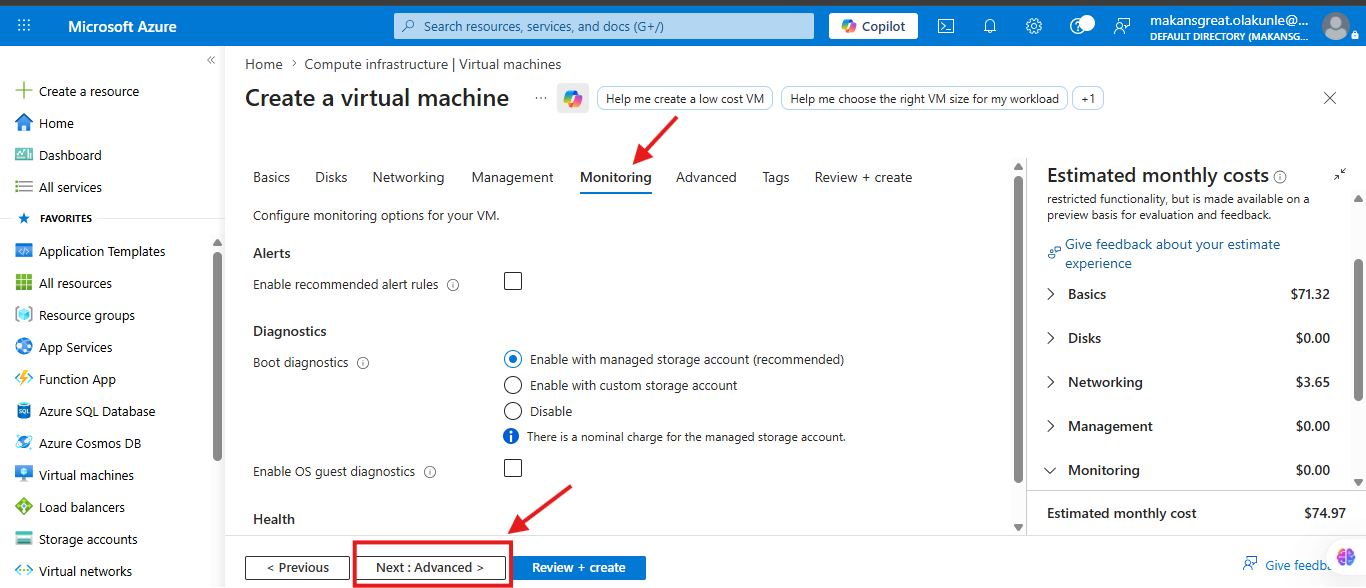Collapse the cost panel with arrows icon
1366x588 pixels.
click(1340, 175)
